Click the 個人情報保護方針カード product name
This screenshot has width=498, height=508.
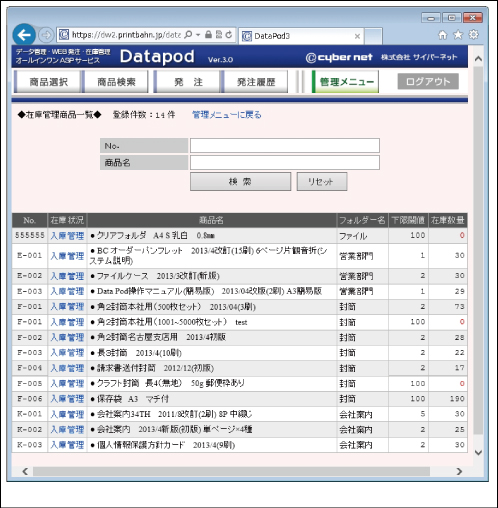[163, 445]
